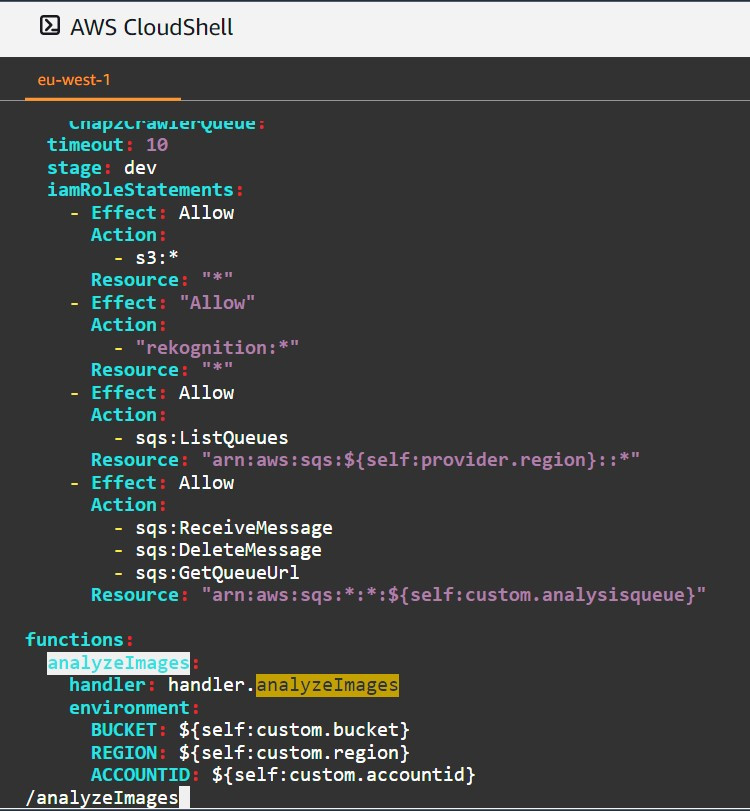
Task: Click the sqs:ReceiveMessage action line
Action: click(x=234, y=528)
